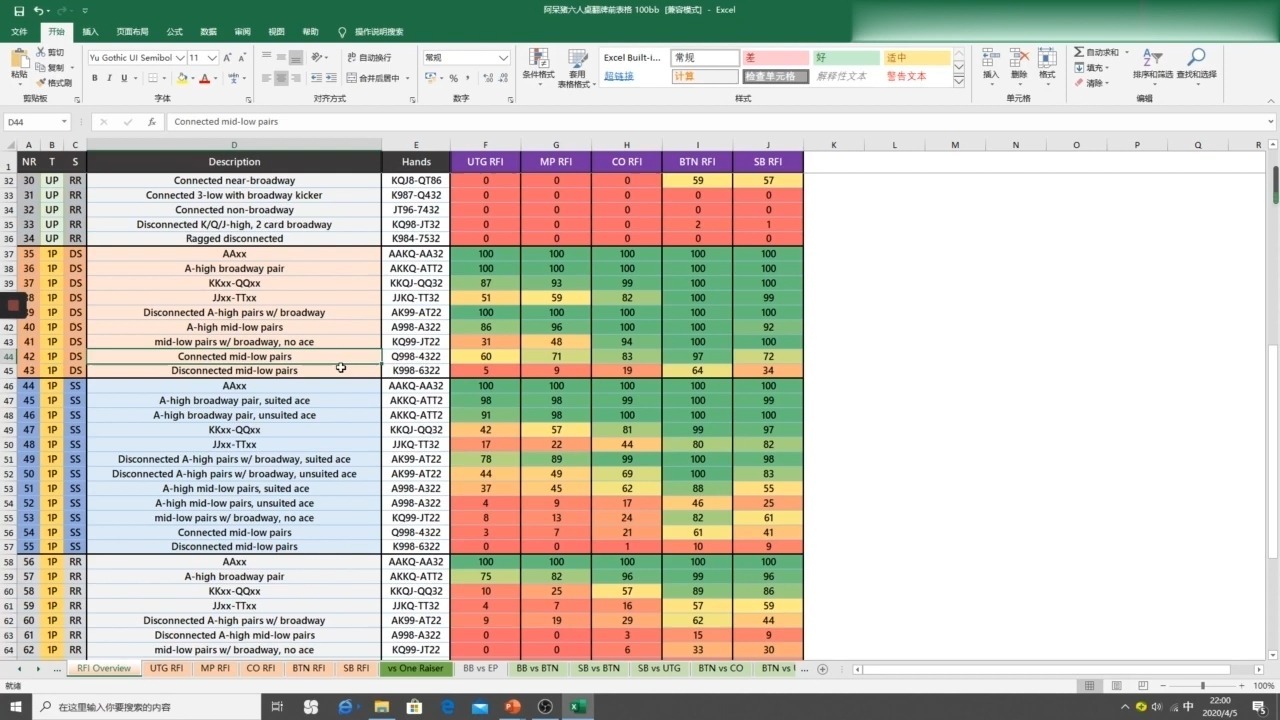1280x720 pixels.
Task: Switch to the 插入 (Insert) ribbon tab
Action: 90,32
